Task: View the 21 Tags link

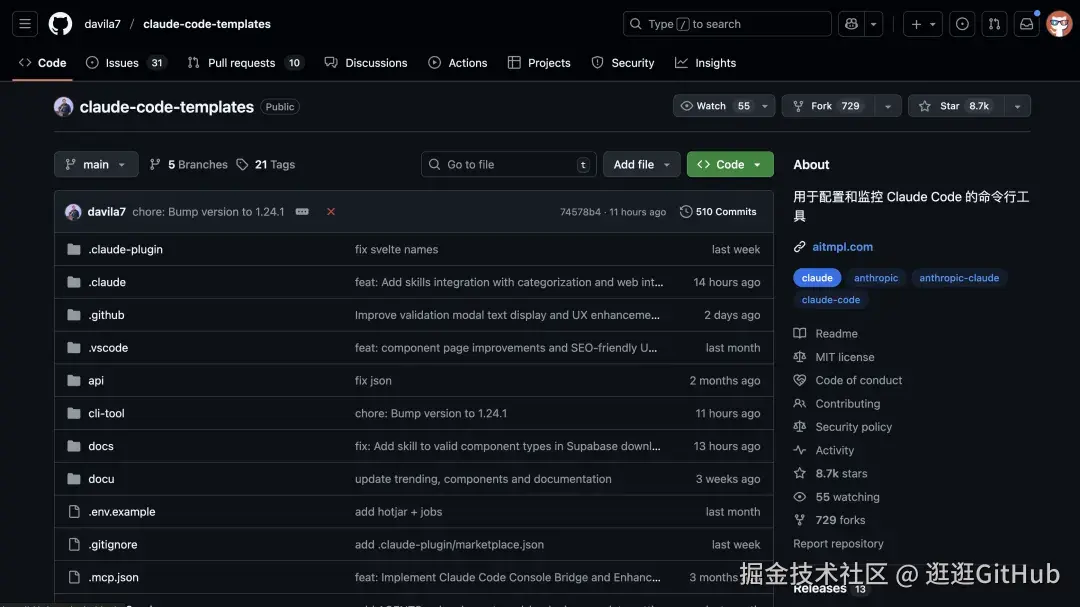Action: 266,165
